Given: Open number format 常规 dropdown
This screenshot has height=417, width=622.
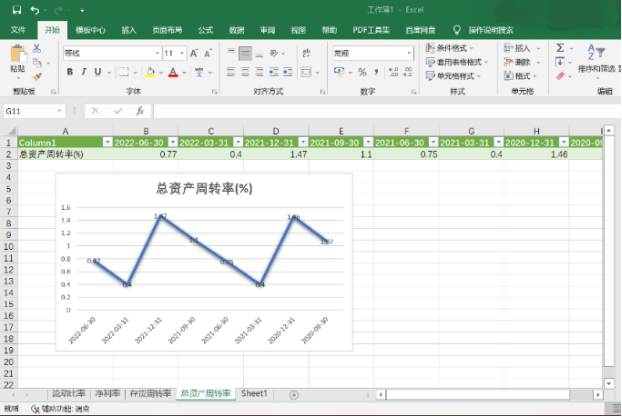Looking at the screenshot, I should pos(409,53).
